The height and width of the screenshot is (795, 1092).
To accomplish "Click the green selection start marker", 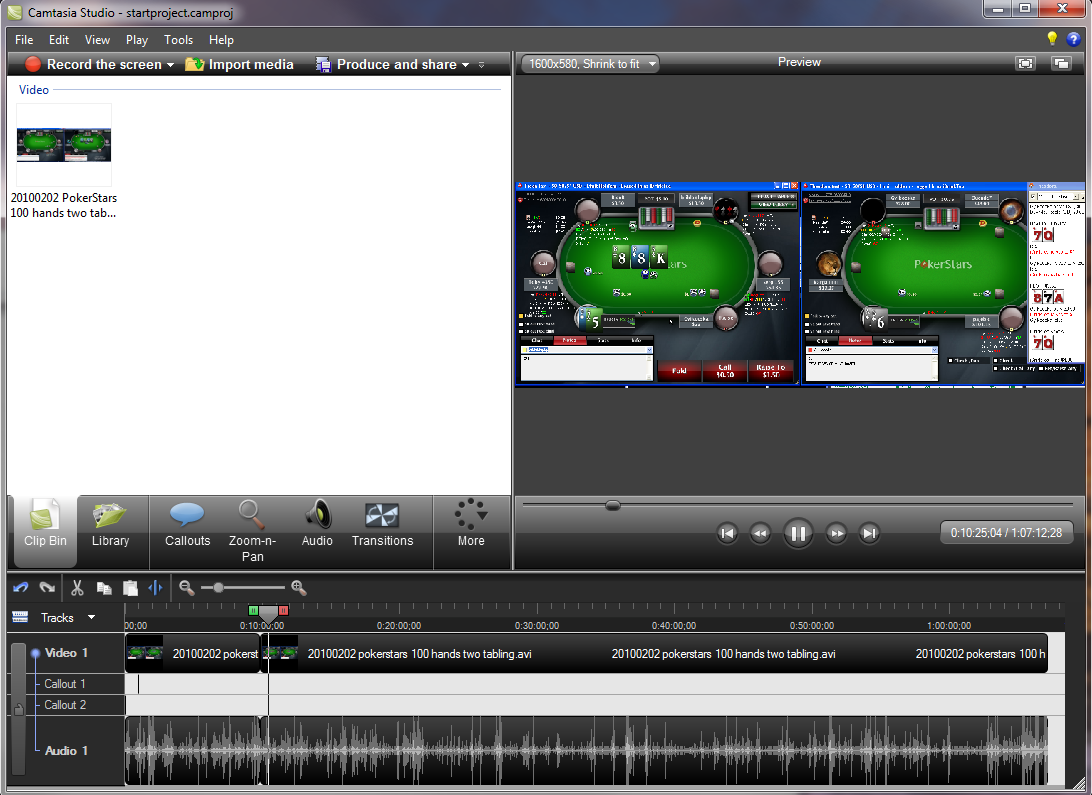I will [x=254, y=611].
